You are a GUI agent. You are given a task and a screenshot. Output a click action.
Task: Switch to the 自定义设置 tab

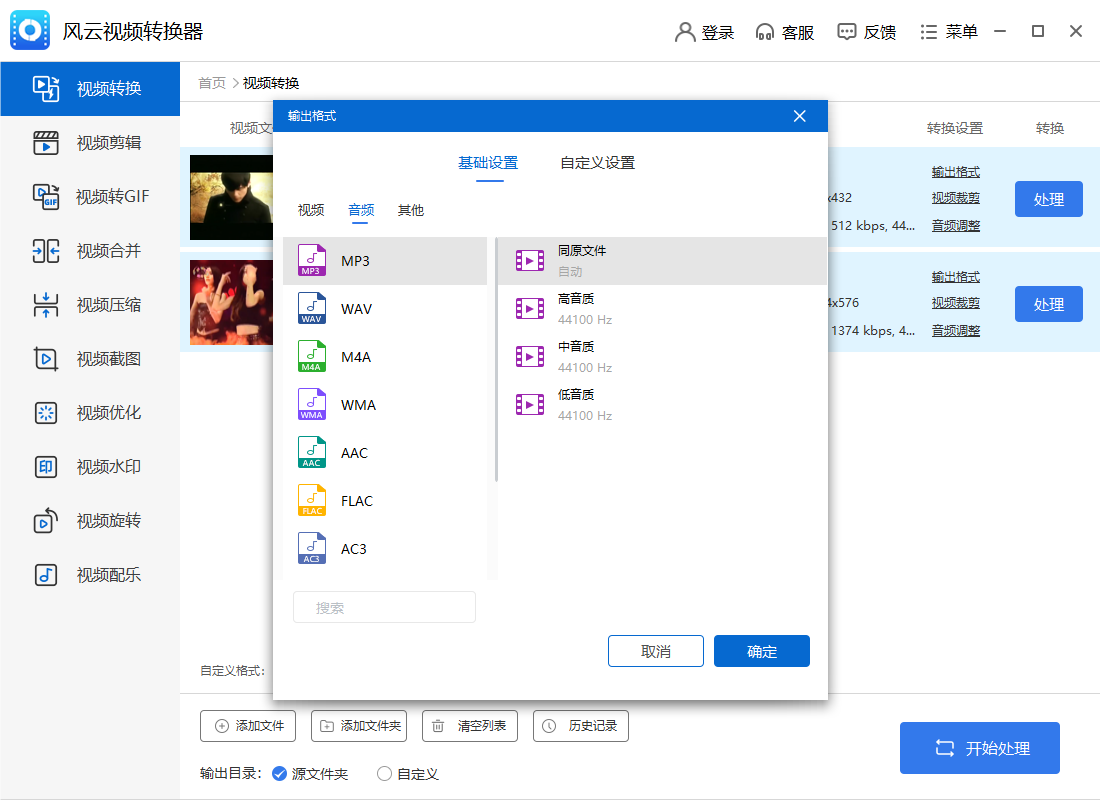click(596, 162)
